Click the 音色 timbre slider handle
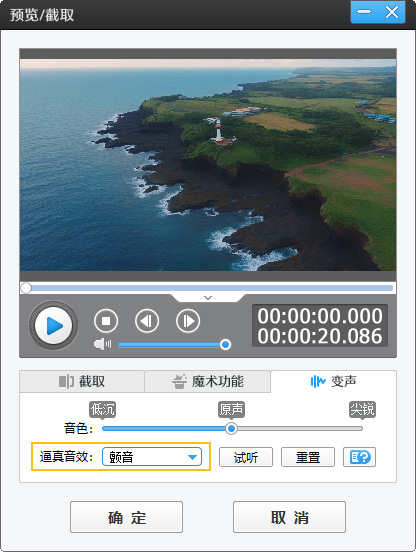Screen dimensions: 416x552 pos(231,428)
